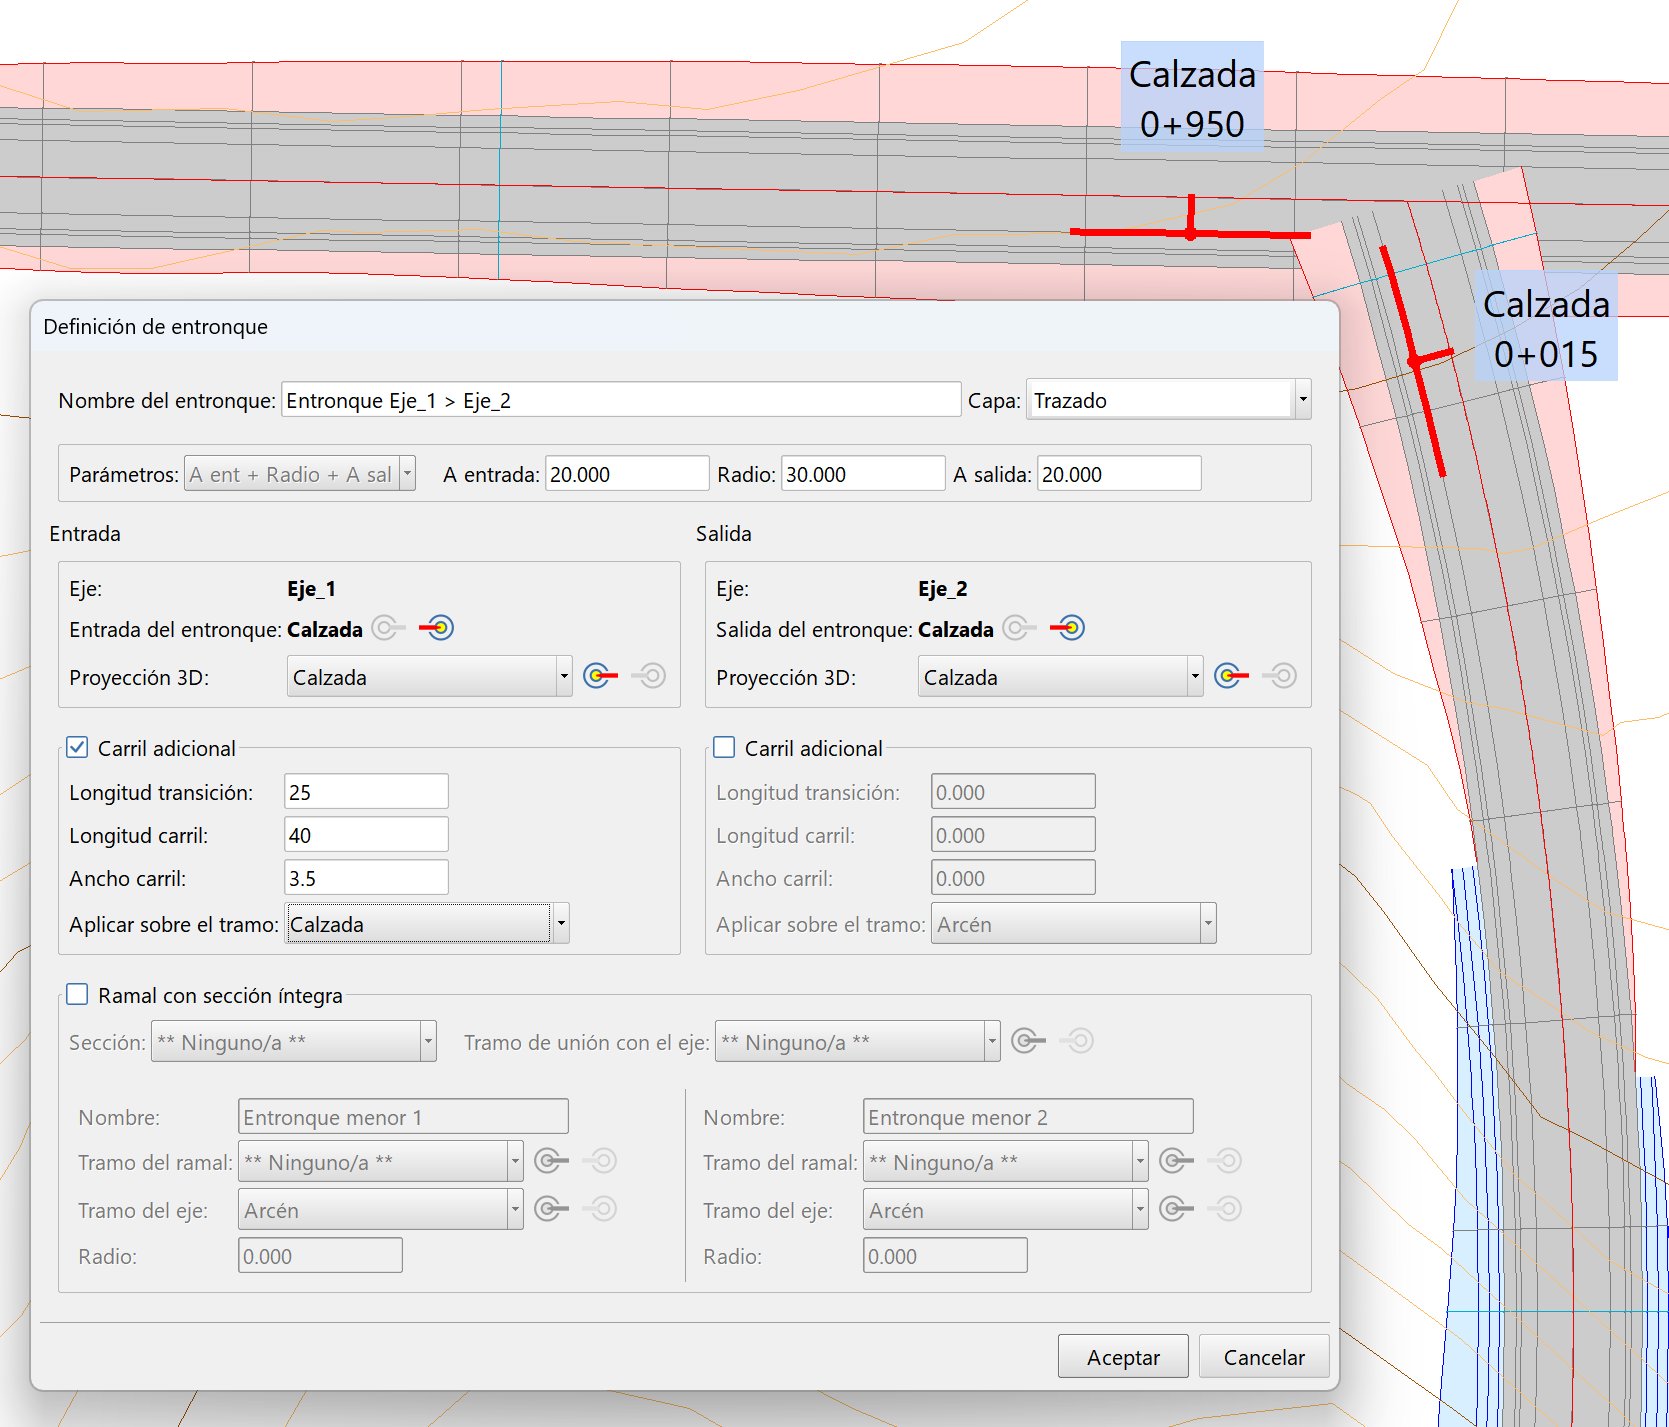
Task: Click the grey target icon for Salida Proyección 3D
Action: coord(1280,677)
